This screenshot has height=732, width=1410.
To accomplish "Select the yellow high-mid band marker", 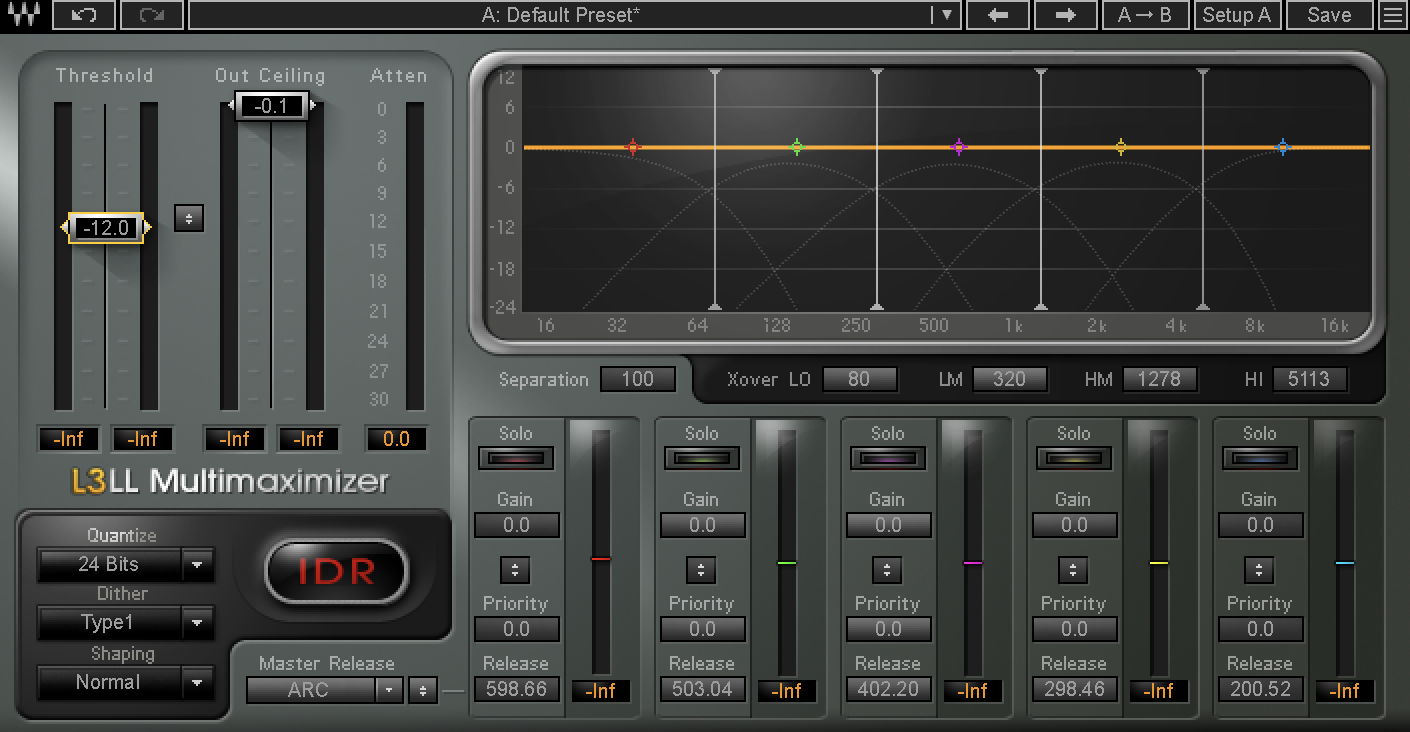I will click(1121, 147).
